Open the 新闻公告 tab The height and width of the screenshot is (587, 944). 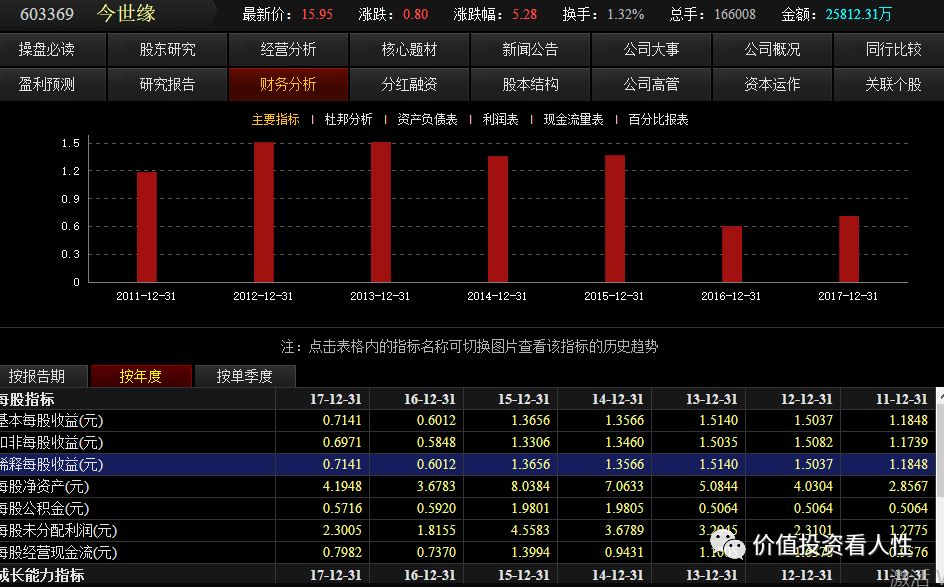pos(530,49)
